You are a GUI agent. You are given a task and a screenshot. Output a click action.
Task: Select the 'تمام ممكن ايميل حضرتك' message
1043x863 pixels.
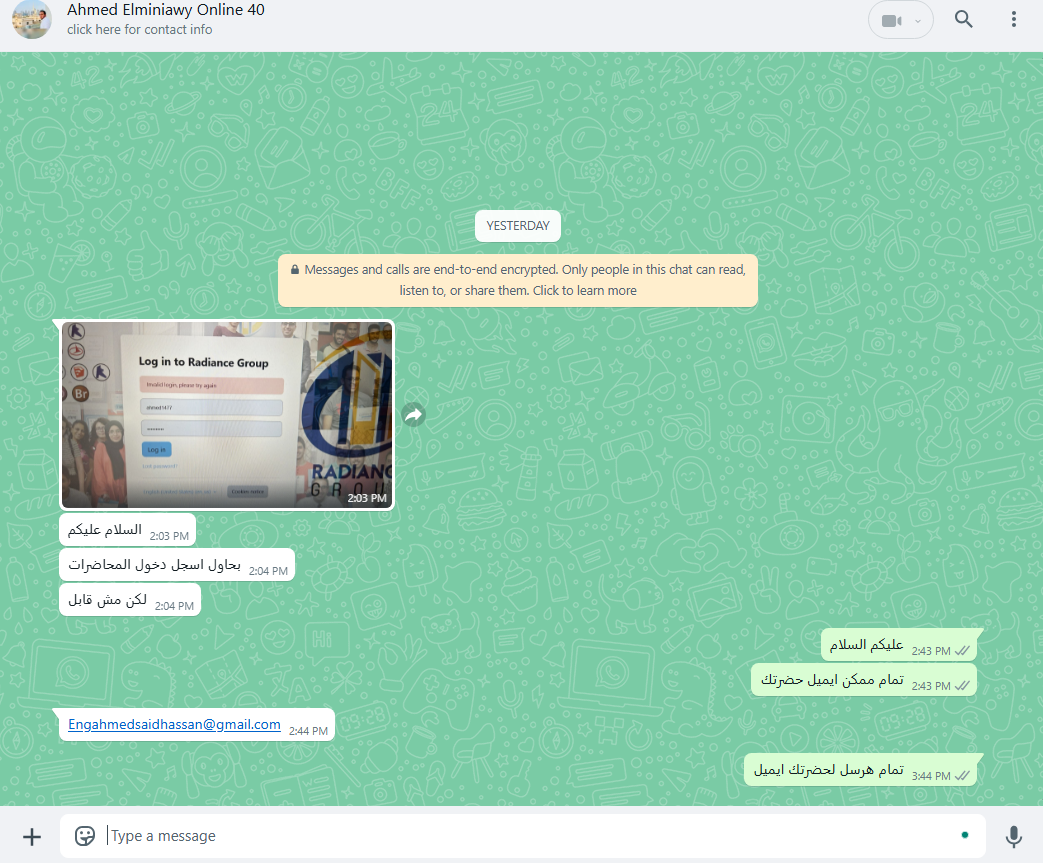click(863, 680)
